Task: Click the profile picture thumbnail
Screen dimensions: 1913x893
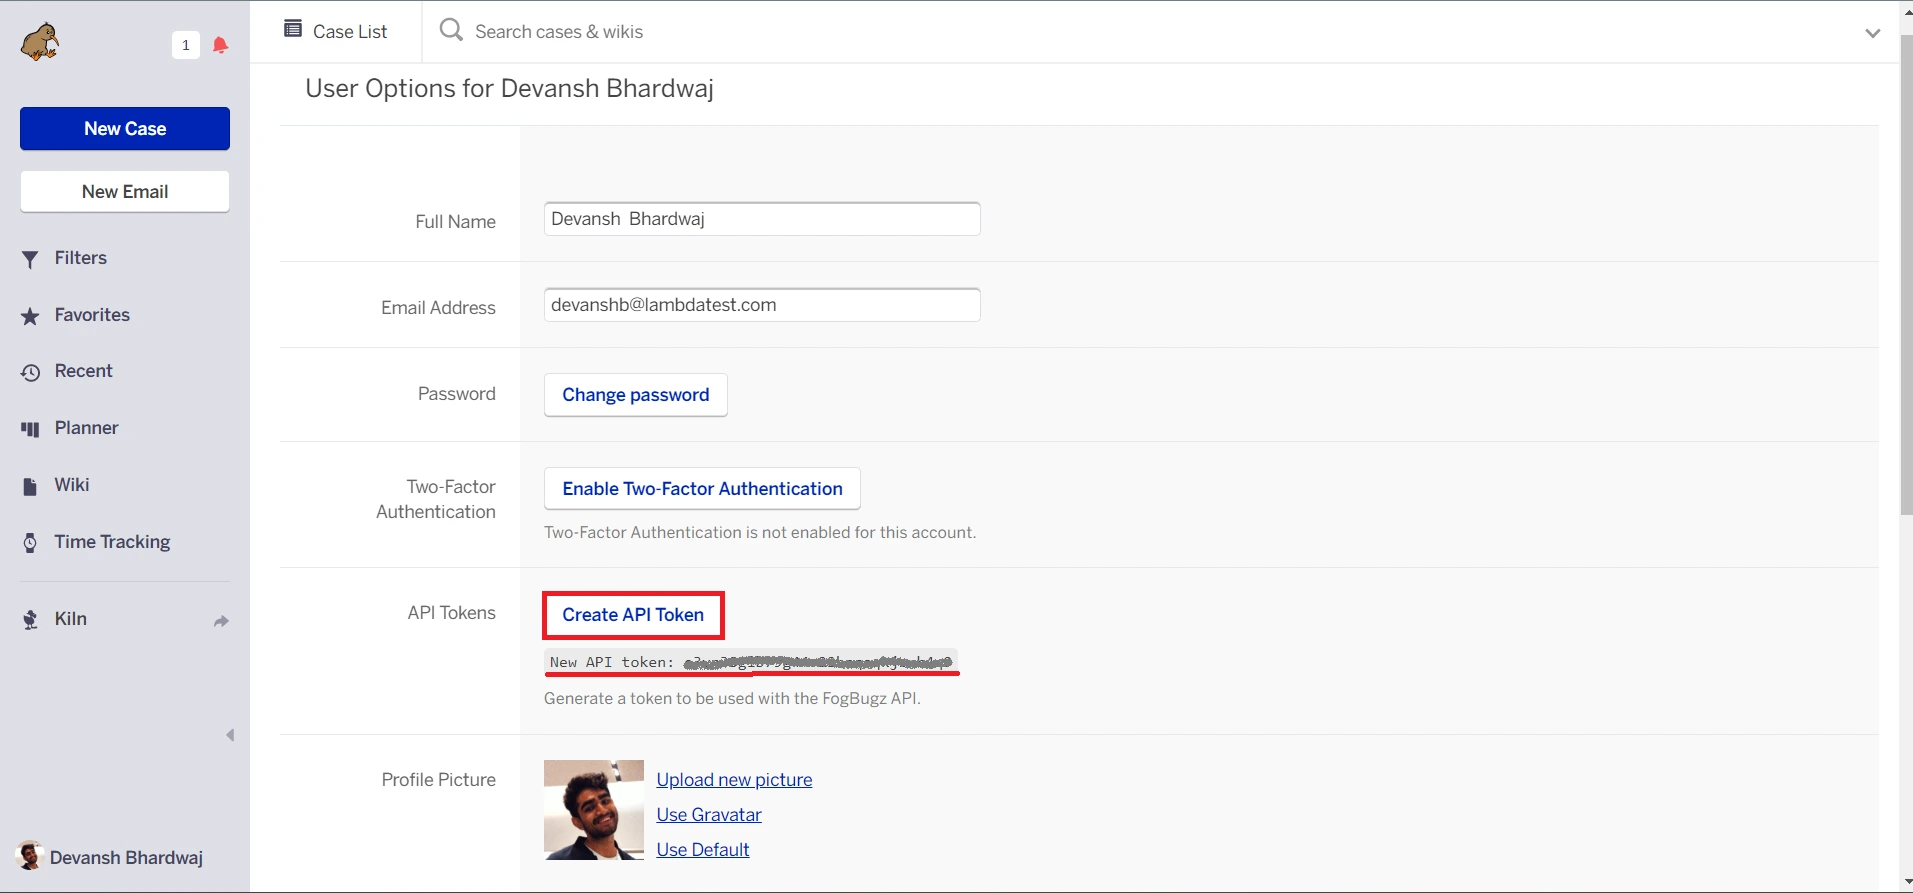Action: 594,810
